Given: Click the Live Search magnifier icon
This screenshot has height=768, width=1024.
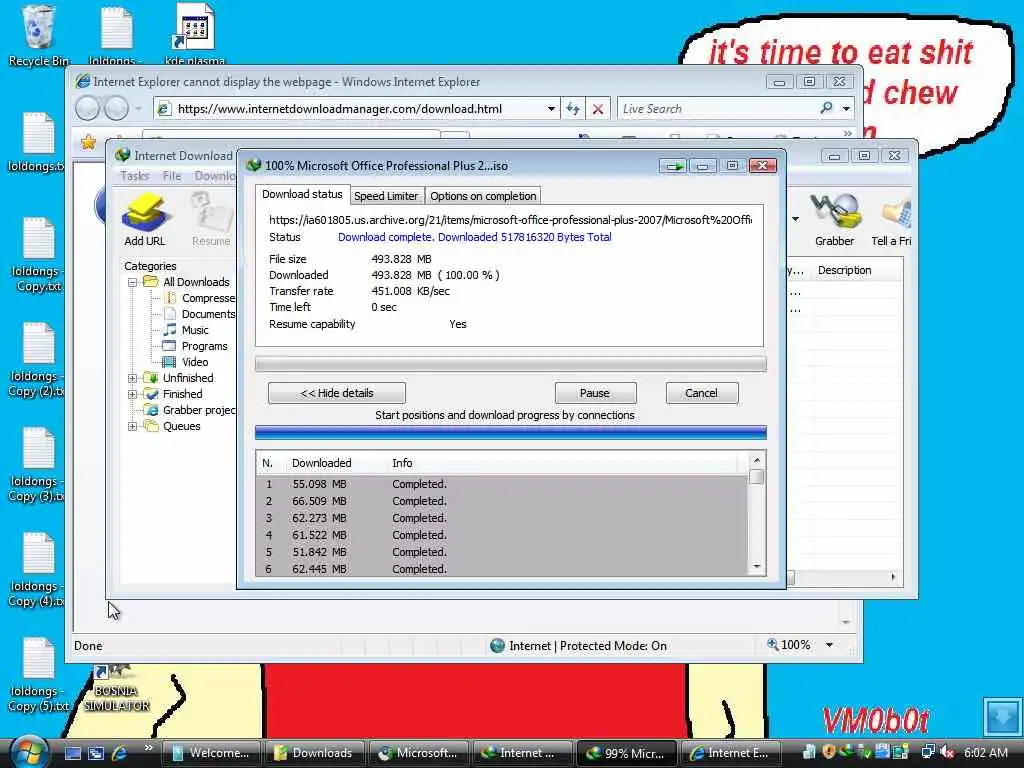Looking at the screenshot, I should click(826, 108).
